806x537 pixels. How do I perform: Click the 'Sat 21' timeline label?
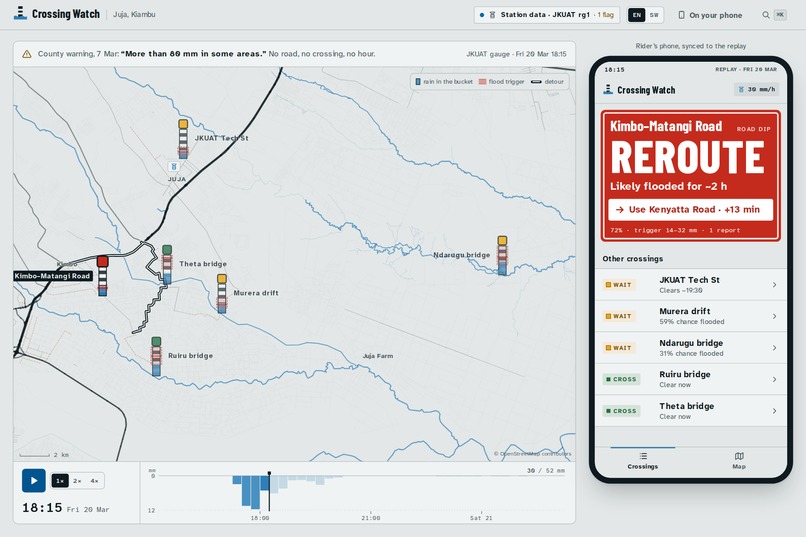pyautogui.click(x=481, y=518)
